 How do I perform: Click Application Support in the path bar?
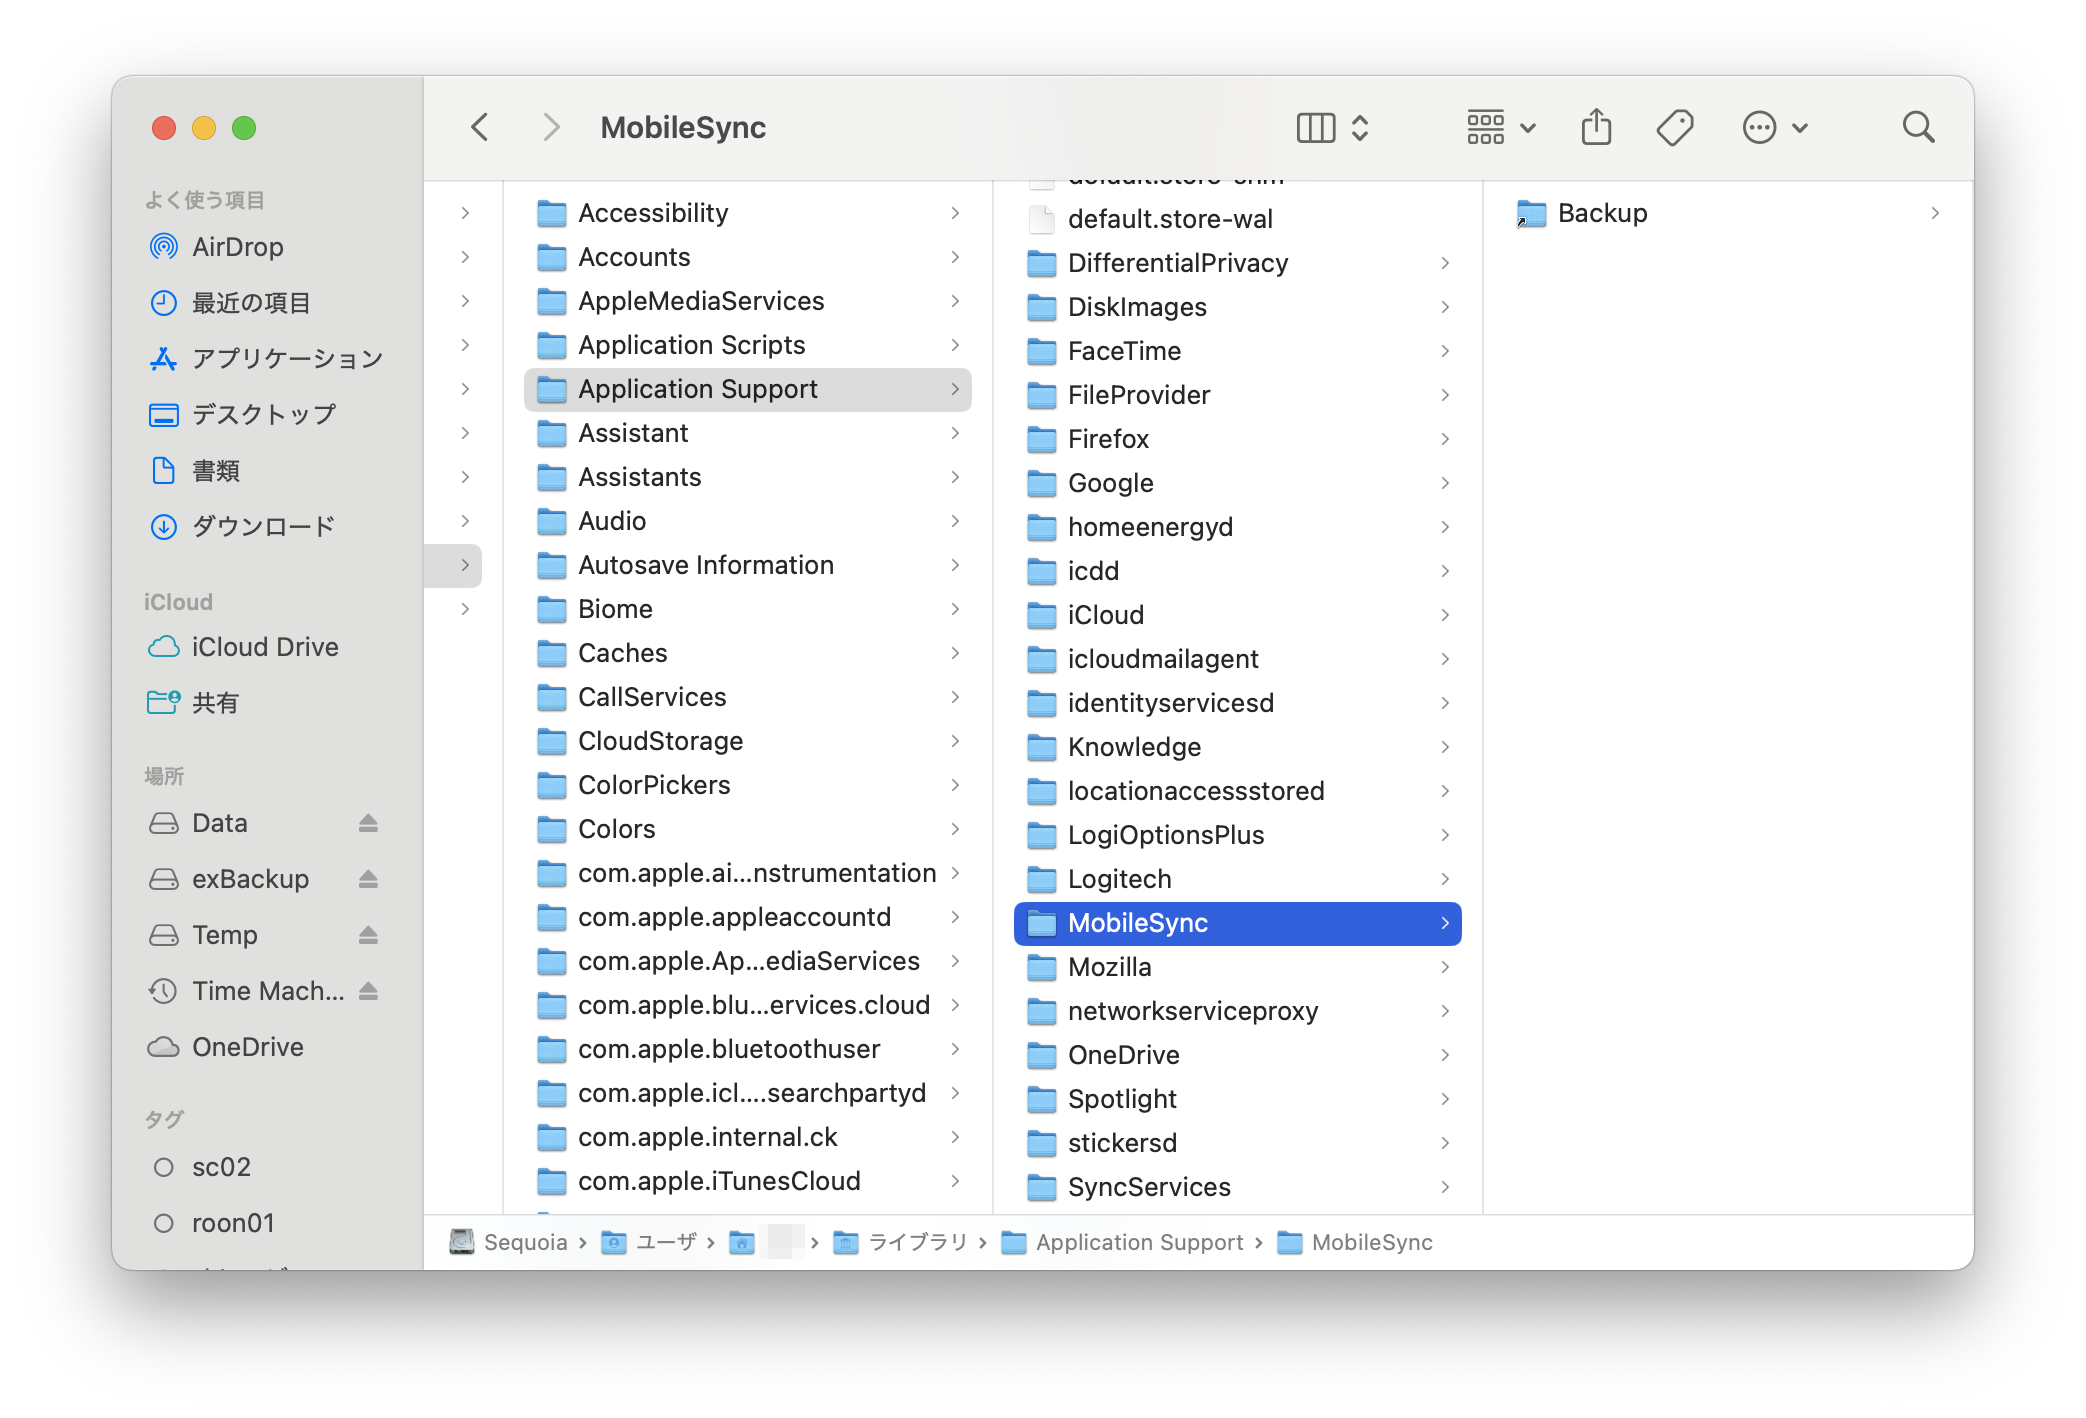pos(1138,1242)
